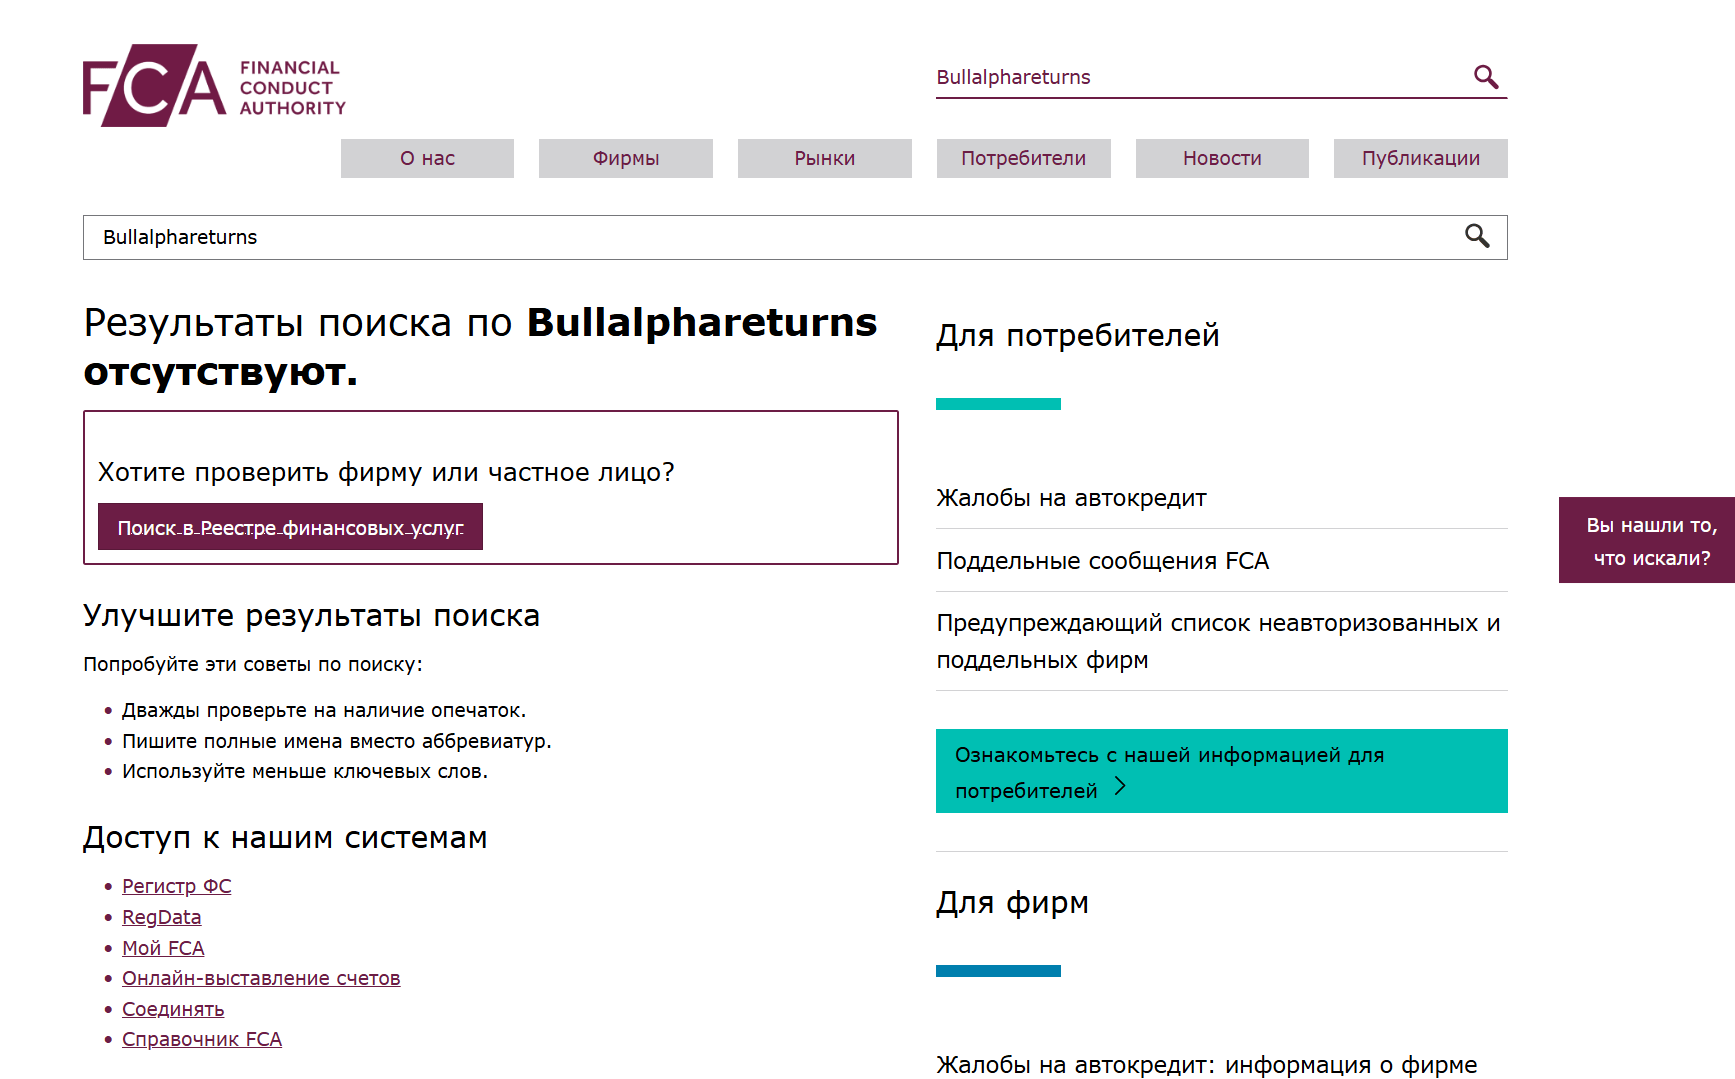Viewport: 1735px width, 1079px height.
Task: Click the no-results heading for Bullalphareturns
Action: (481, 346)
